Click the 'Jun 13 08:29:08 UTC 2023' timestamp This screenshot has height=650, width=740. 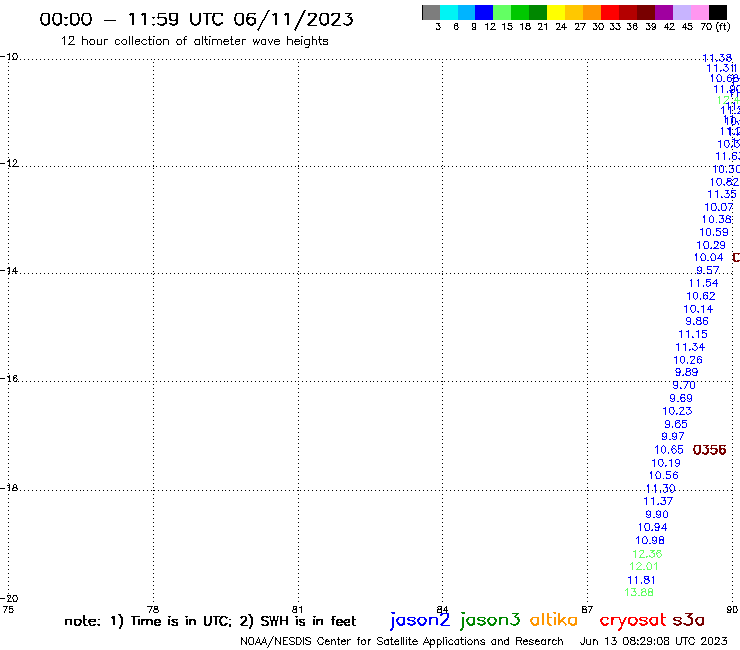pyautogui.click(x=654, y=641)
